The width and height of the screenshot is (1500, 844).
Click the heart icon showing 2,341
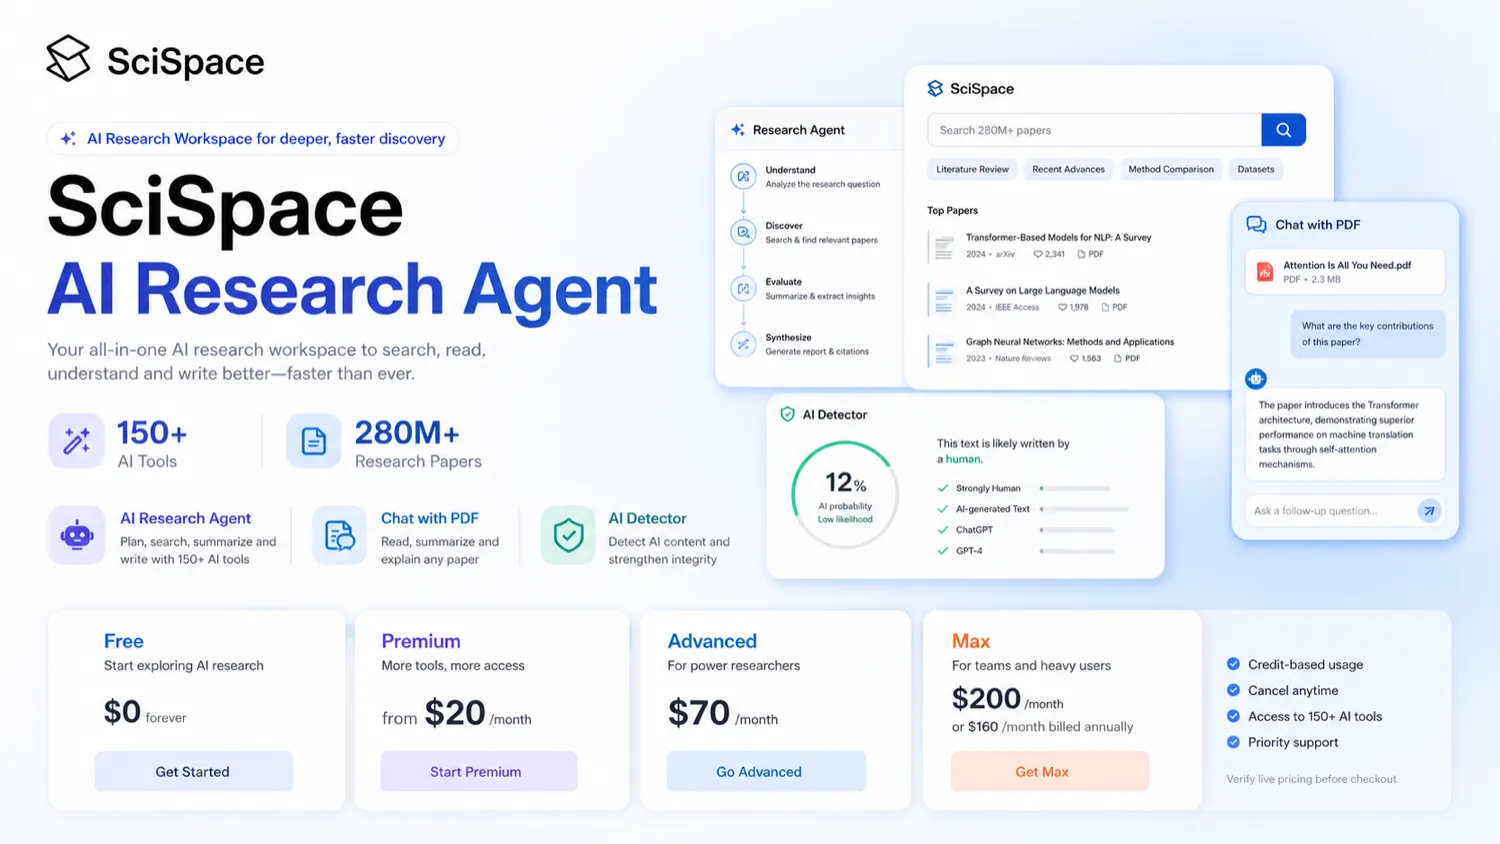(x=1038, y=254)
